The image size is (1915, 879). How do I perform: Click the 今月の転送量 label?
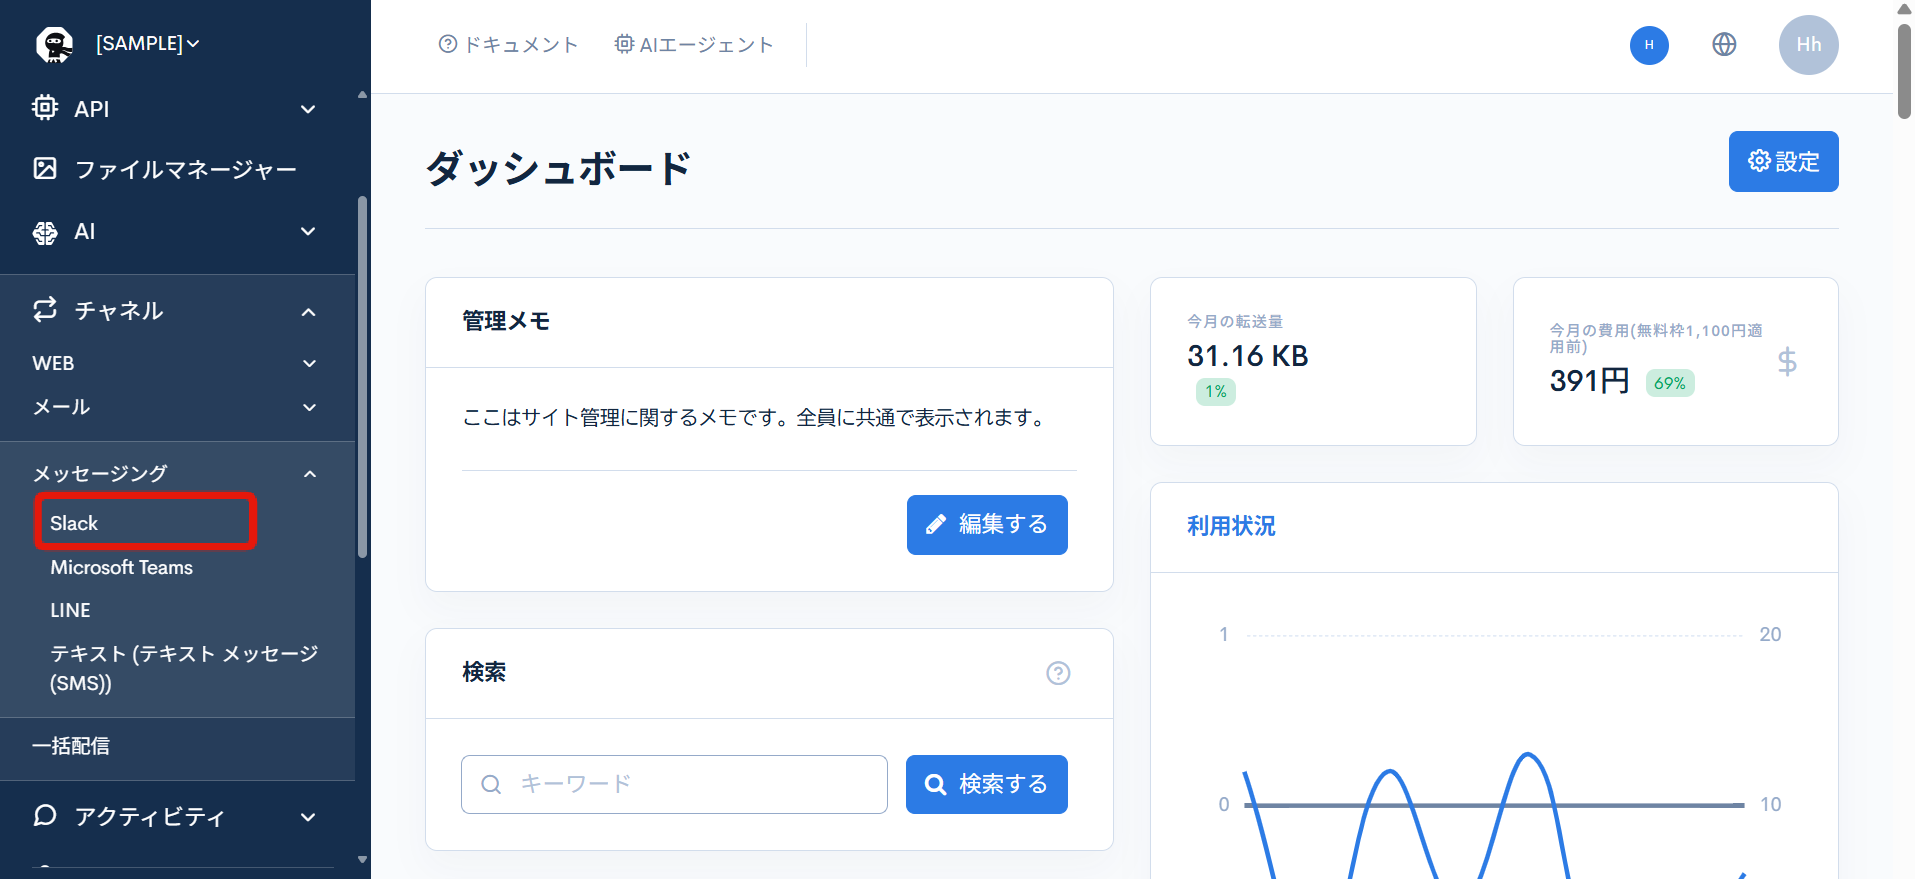coord(1235,321)
